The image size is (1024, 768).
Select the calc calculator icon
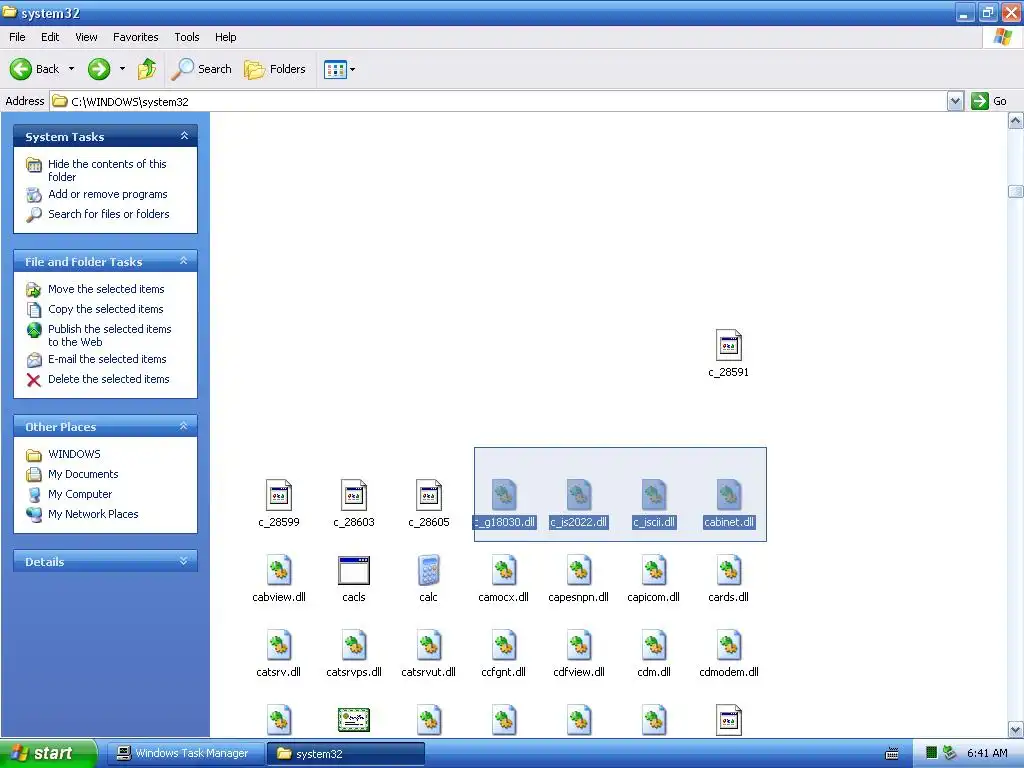[x=428, y=571]
